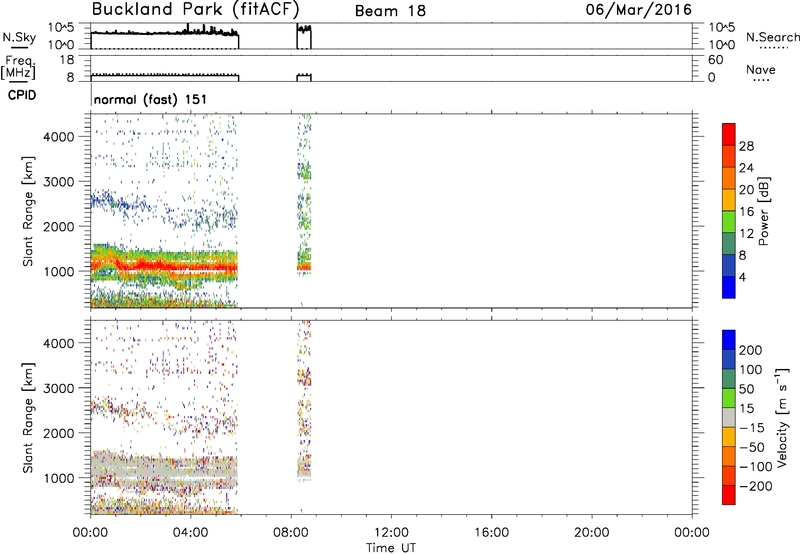Click the '1000' tick in the velocity panel

pyautogui.click(x=59, y=478)
